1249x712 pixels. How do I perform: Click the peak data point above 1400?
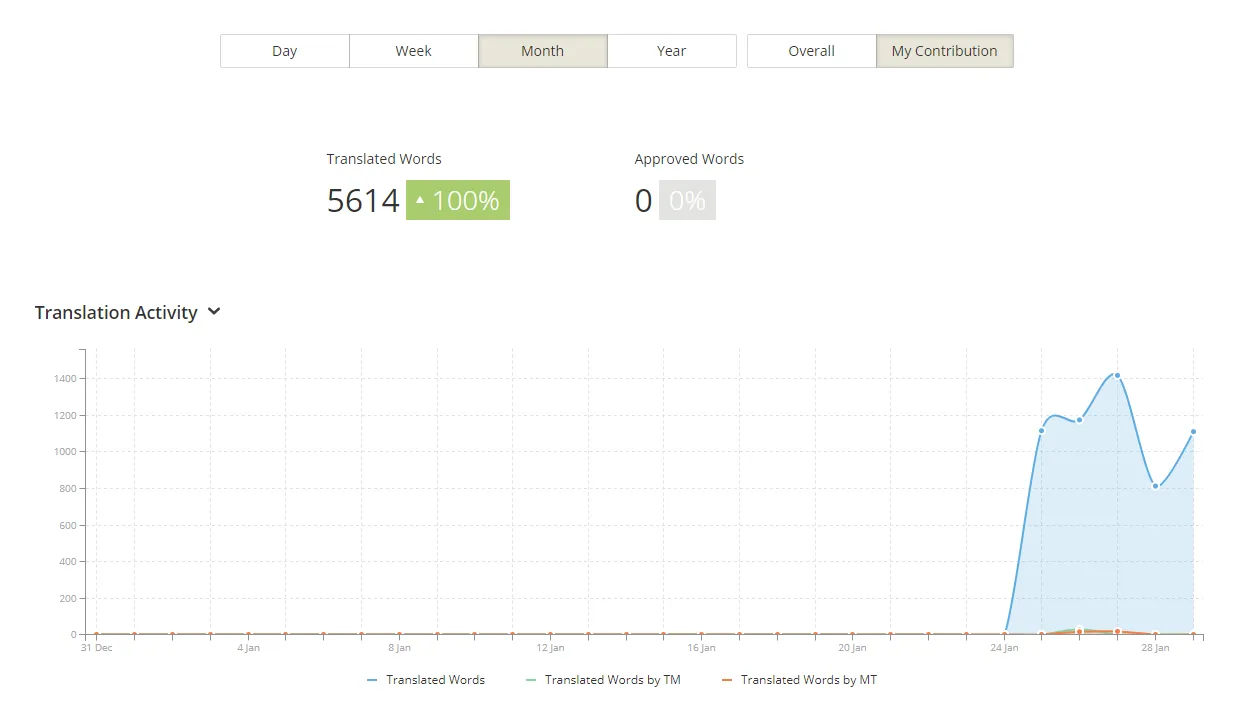1117,375
